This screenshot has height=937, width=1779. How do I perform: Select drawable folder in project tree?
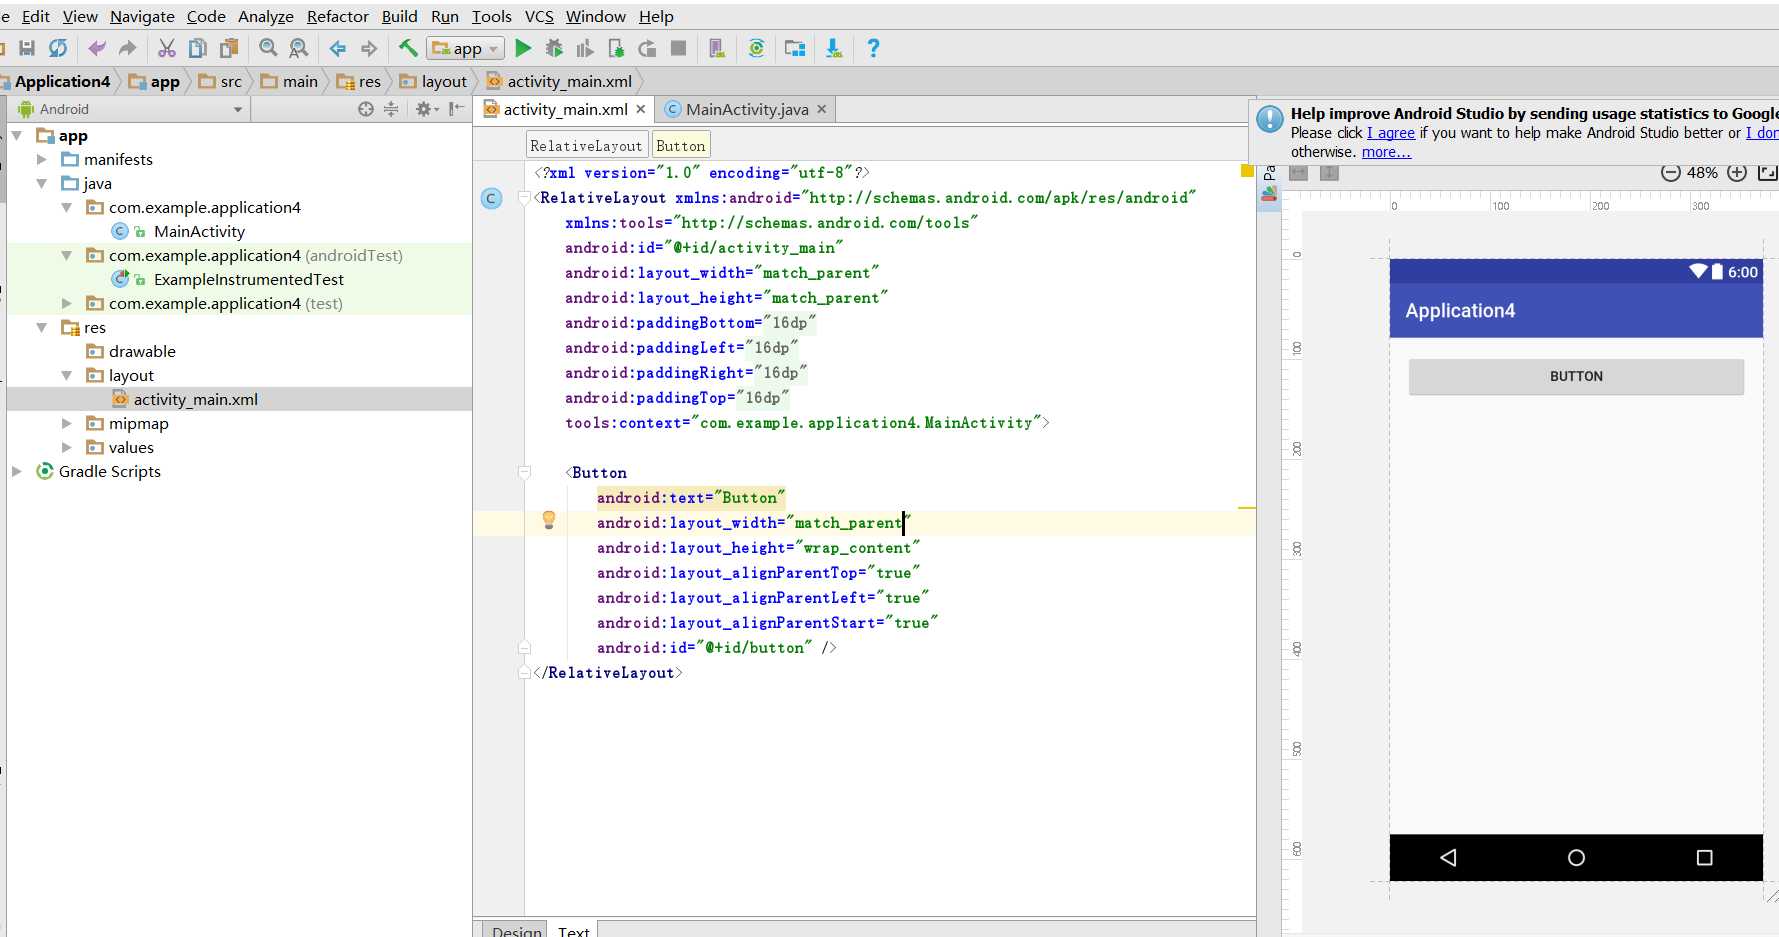142,351
